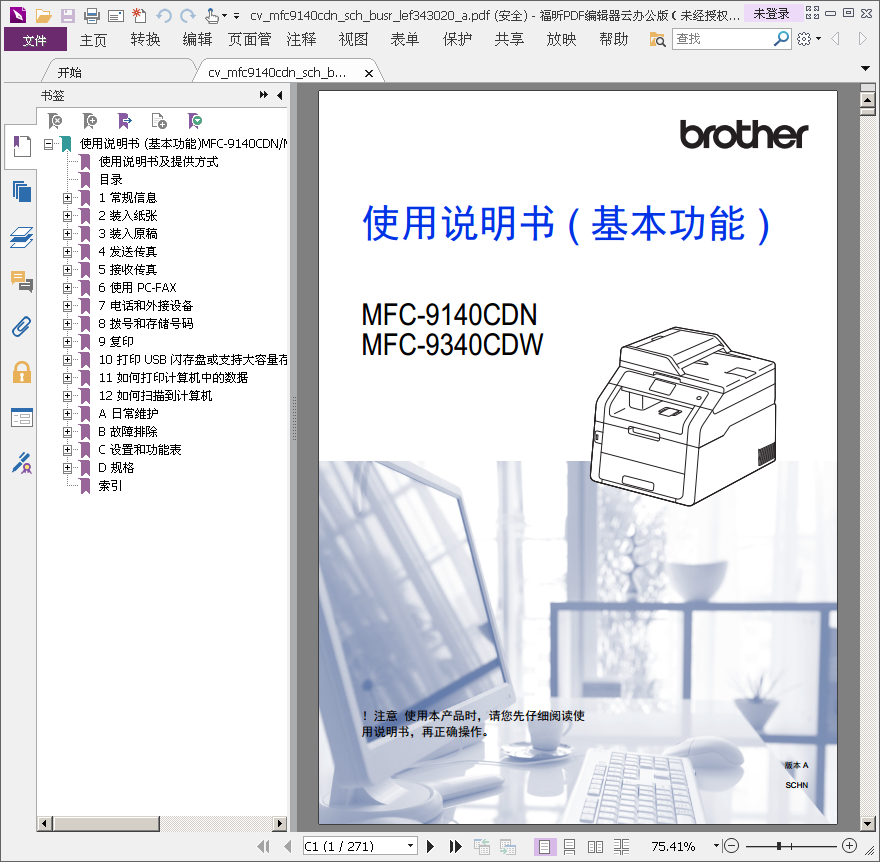Image resolution: width=880 pixels, height=862 pixels.
Task: Open the 文件 menu
Action: coord(35,40)
